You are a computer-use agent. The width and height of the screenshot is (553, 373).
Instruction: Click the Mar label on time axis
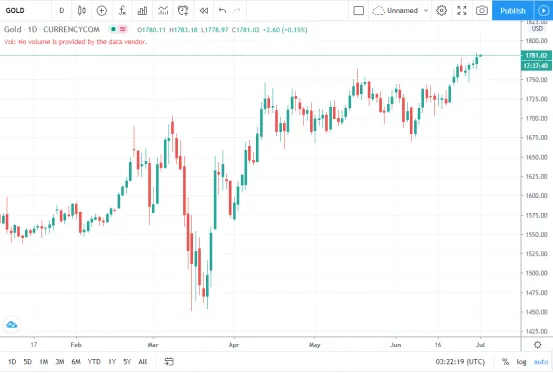pos(153,345)
